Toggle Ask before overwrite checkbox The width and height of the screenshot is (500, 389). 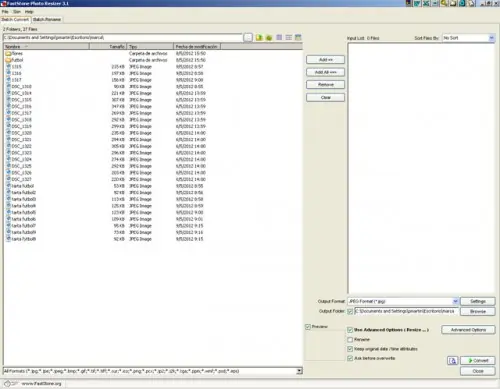coord(350,358)
